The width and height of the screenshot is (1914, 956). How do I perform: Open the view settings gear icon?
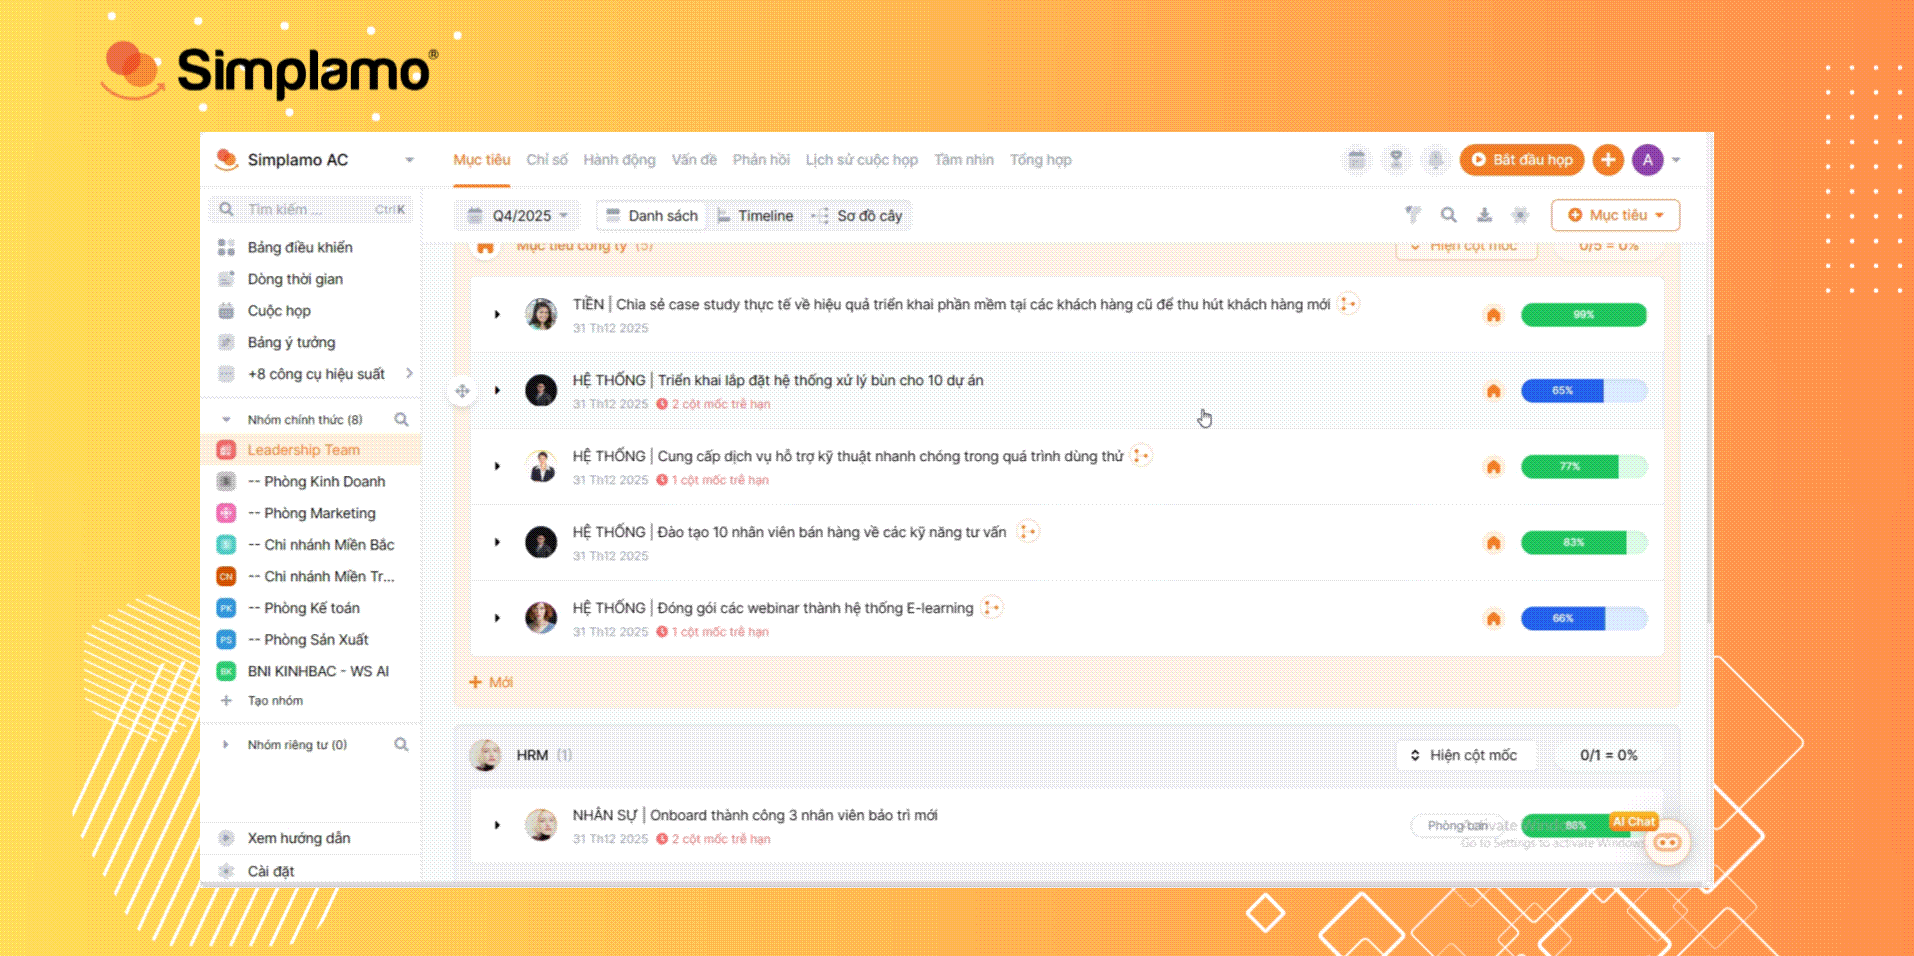pos(1520,215)
